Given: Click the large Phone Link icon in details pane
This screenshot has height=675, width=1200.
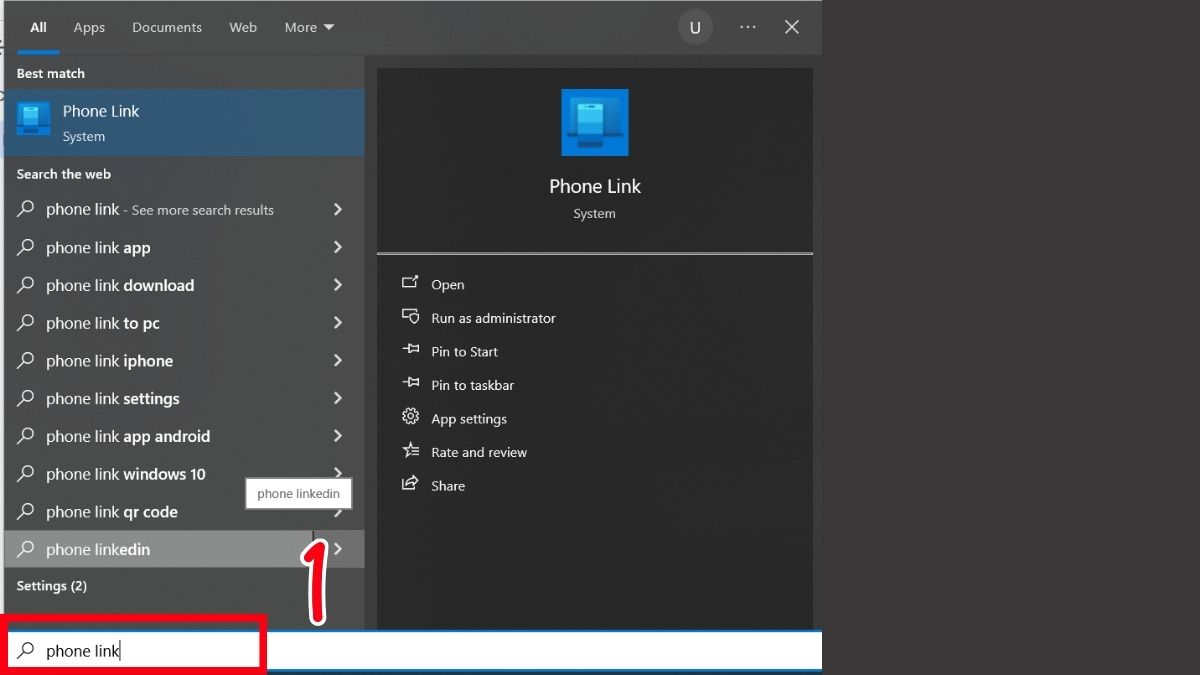Looking at the screenshot, I should tap(595, 122).
